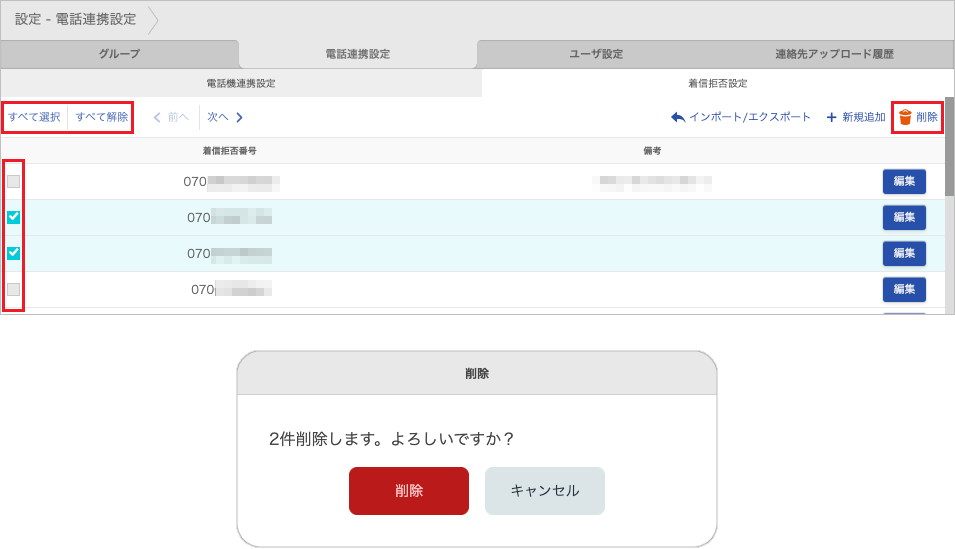Viewport: 955px width, 549px height.
Task: Uncheck the third row's checked checkbox
Action: point(13,253)
